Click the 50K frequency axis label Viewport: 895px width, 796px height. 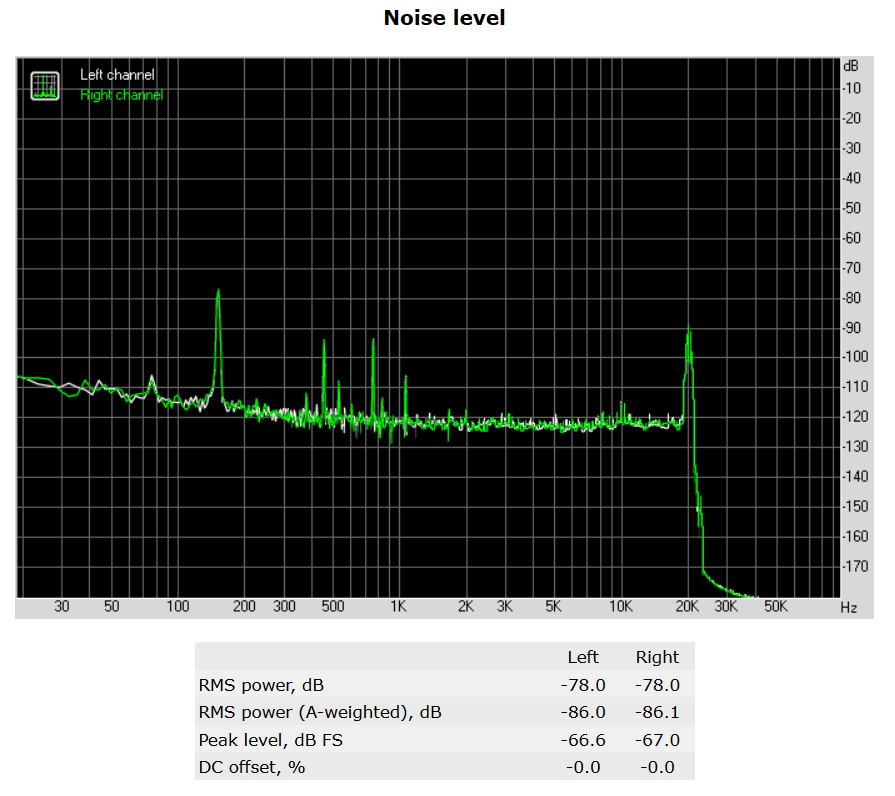(776, 607)
